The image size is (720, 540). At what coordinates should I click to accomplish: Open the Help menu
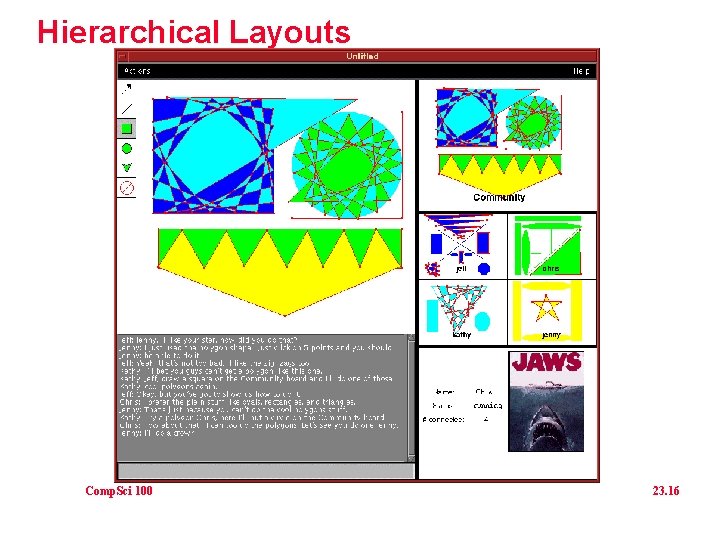coord(581,71)
